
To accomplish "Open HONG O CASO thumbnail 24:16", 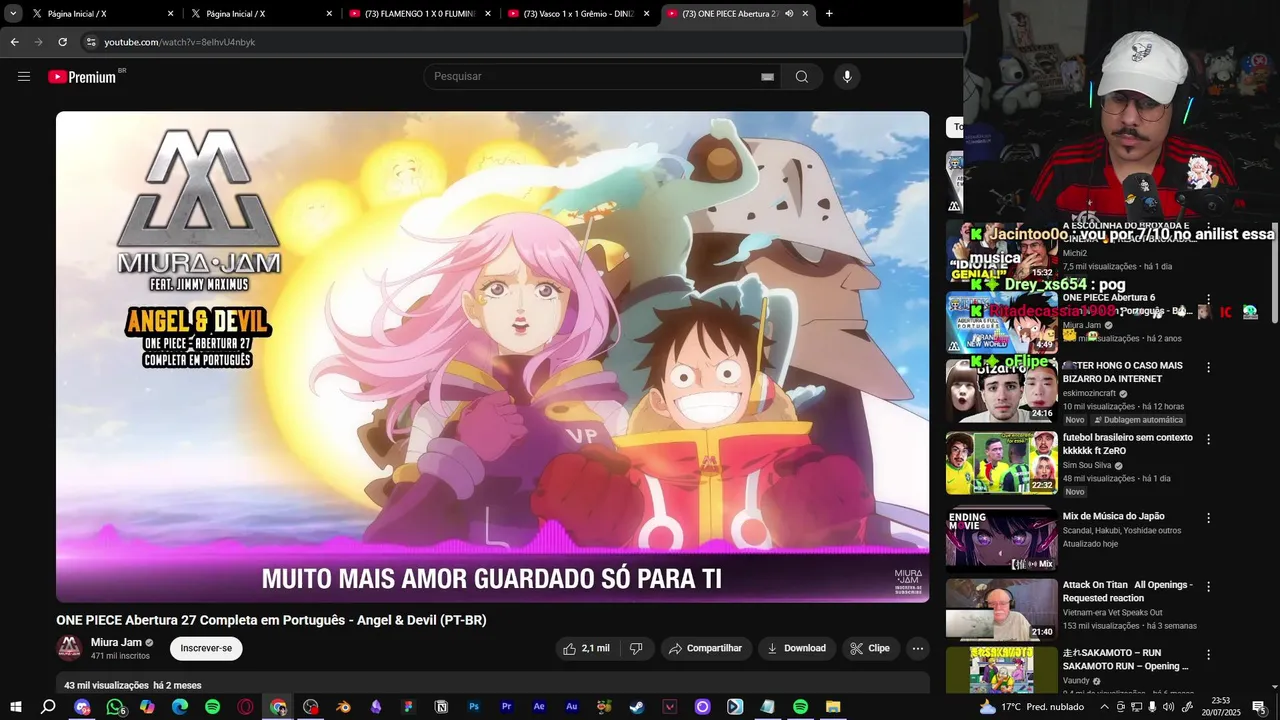I will pos(1001,391).
